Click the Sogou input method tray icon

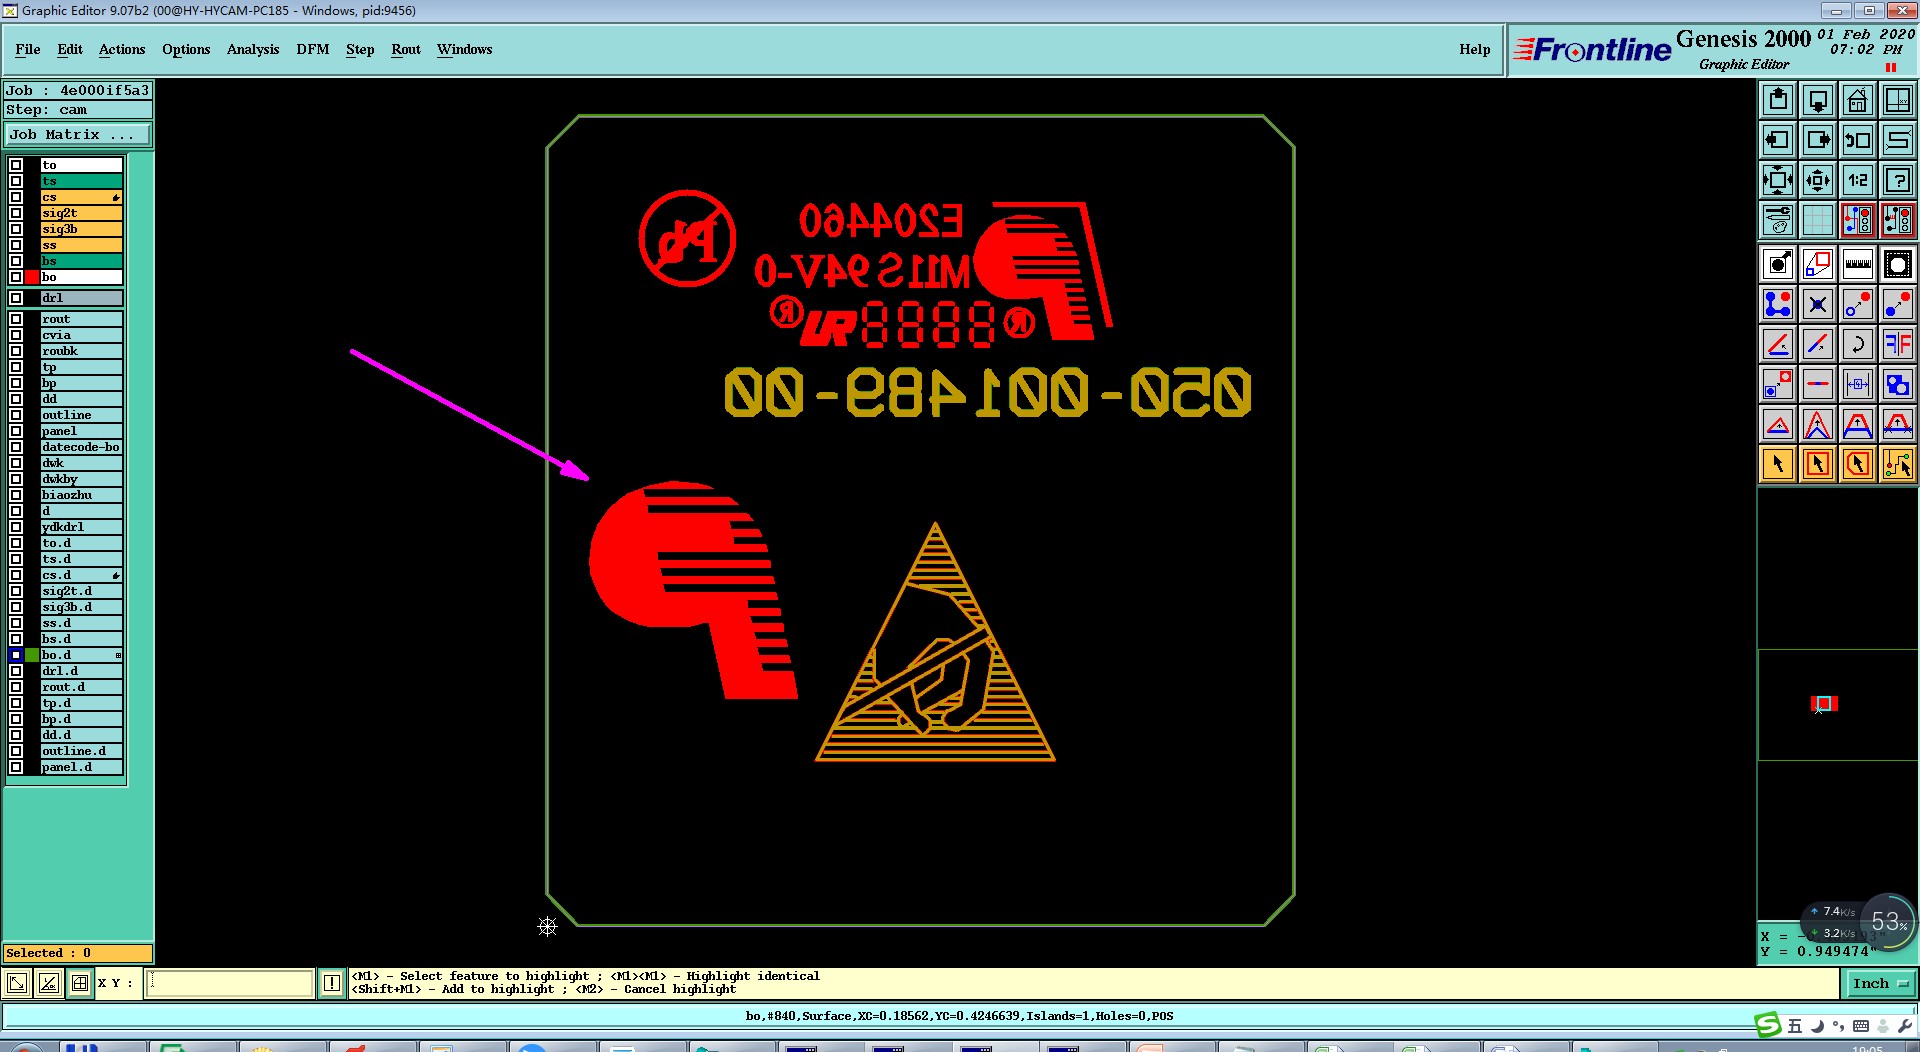pyautogui.click(x=1768, y=1025)
